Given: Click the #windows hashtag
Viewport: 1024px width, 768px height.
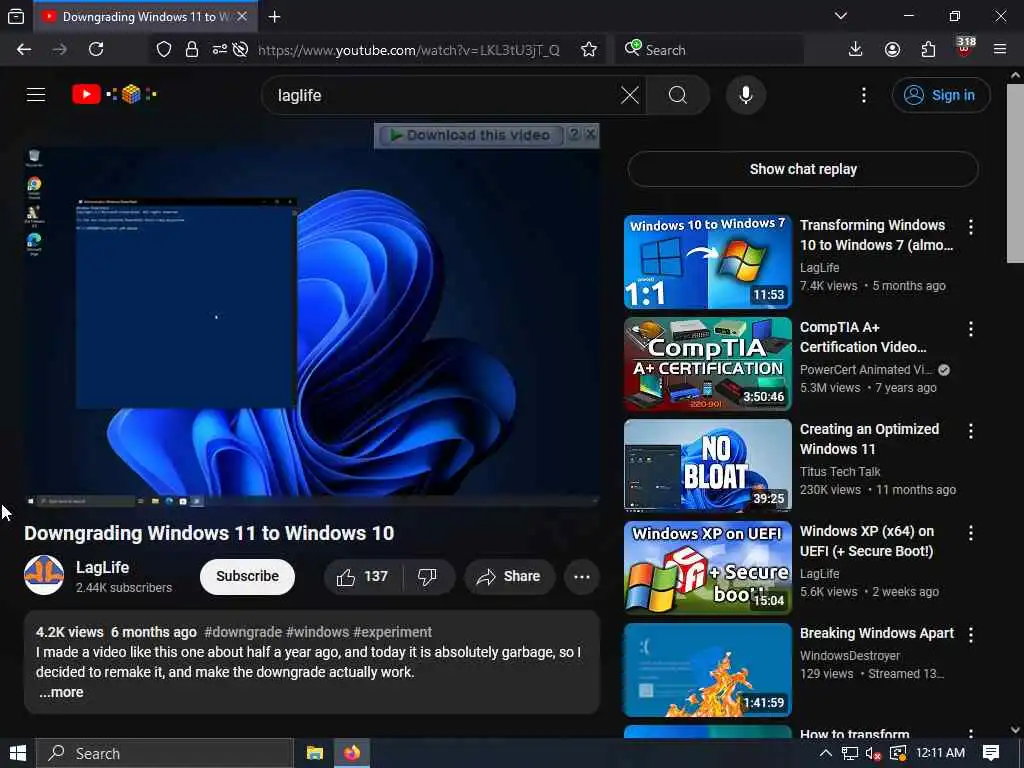Looking at the screenshot, I should (x=317, y=632).
